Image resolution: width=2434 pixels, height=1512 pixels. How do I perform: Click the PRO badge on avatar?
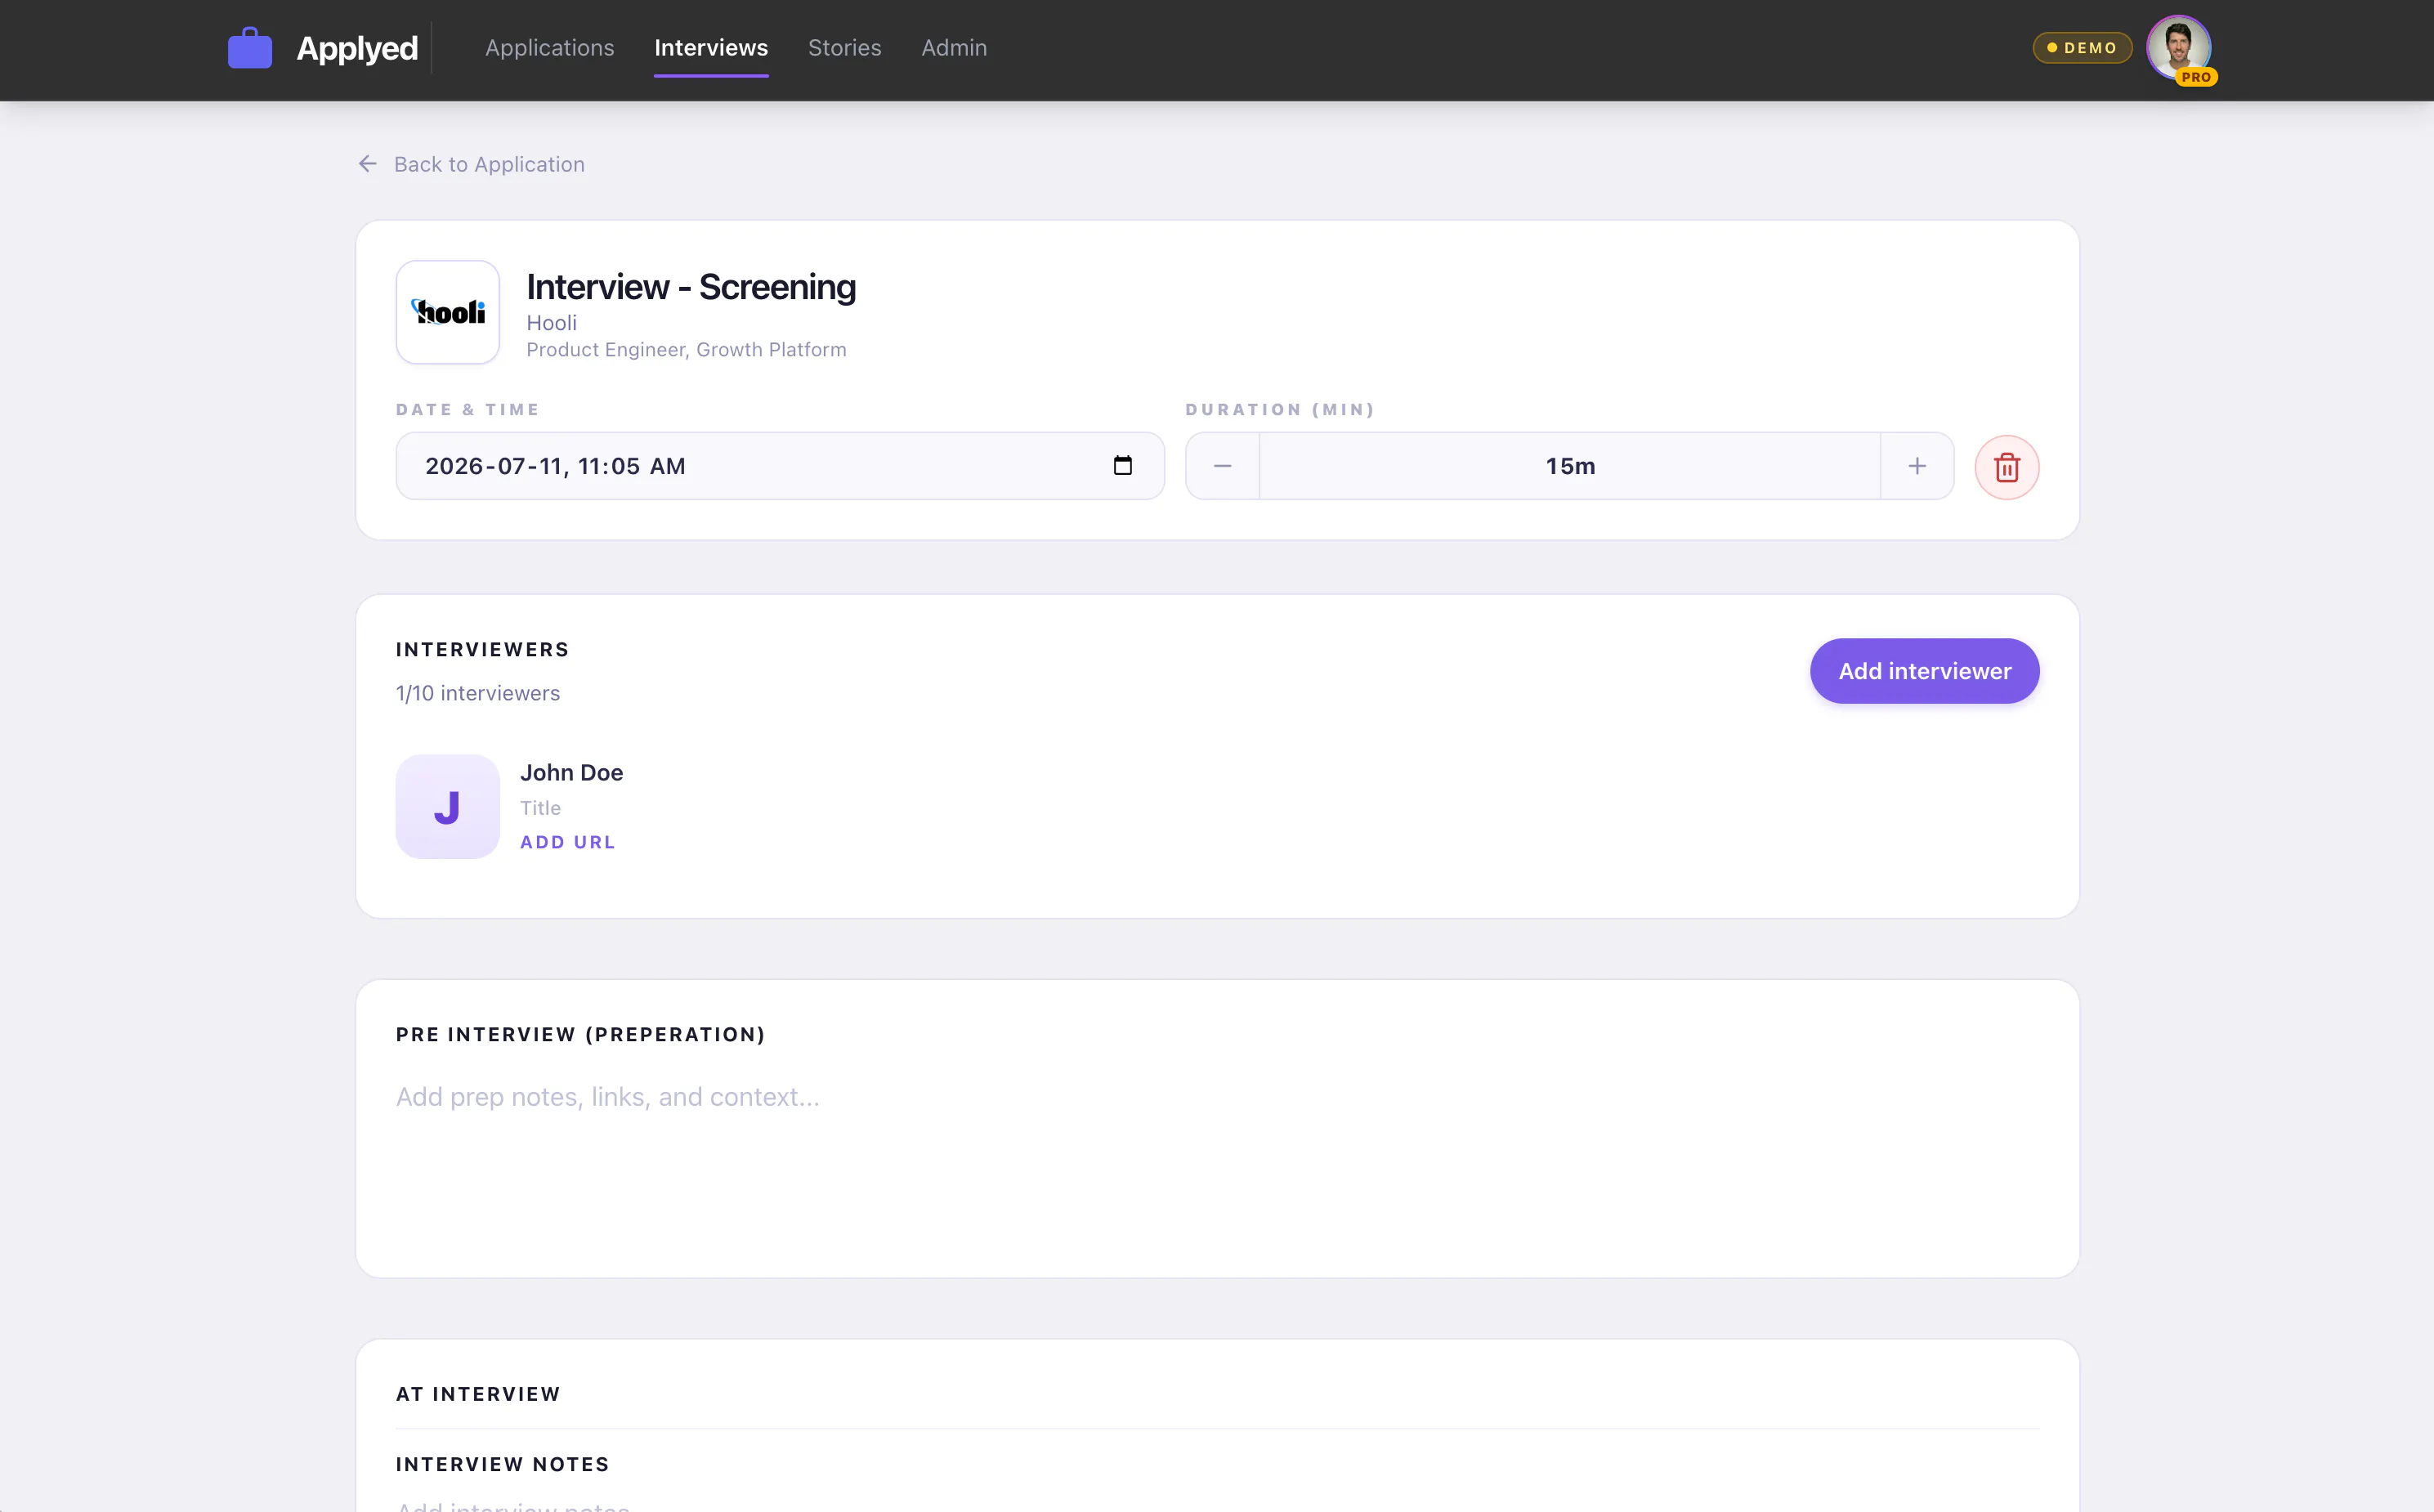point(2196,77)
